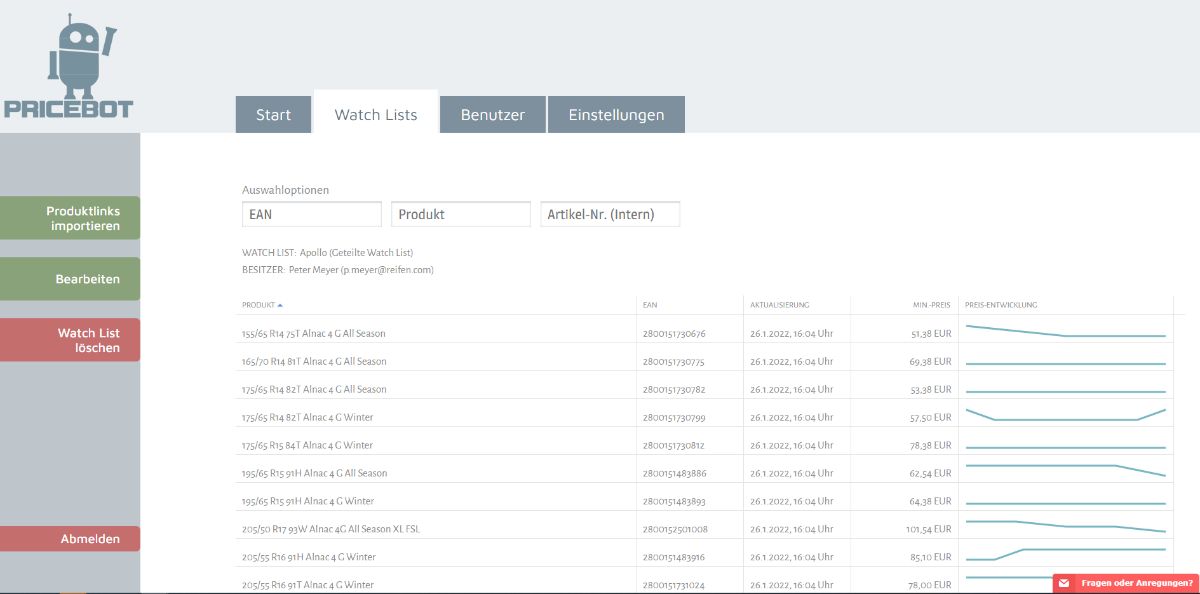Image resolution: width=1200 pixels, height=594 pixels.
Task: Open the Fragen oder Anregungen feedback button
Action: pyautogui.click(x=1136, y=583)
